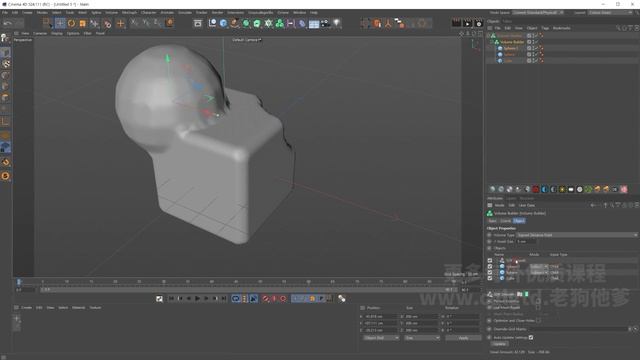
Task: Click the Floor grid icon
Action: (x=314, y=24)
